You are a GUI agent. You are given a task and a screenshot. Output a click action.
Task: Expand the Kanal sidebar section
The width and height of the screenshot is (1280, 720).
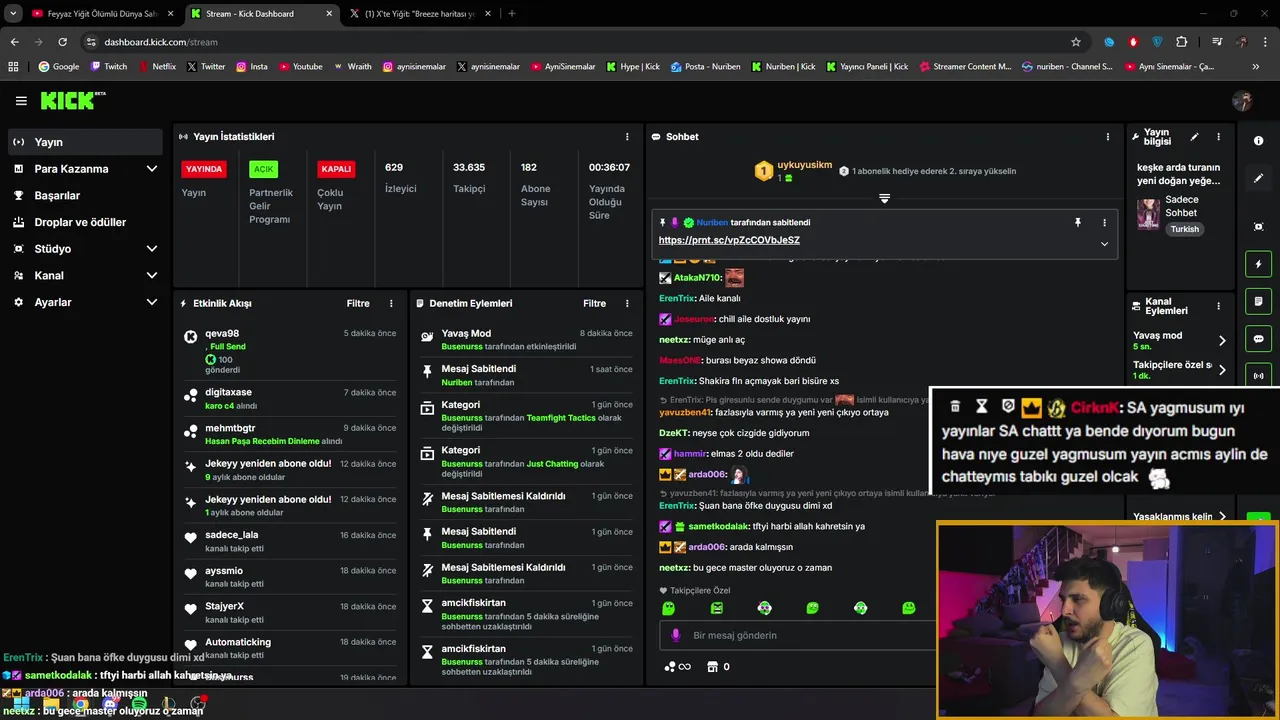point(85,275)
